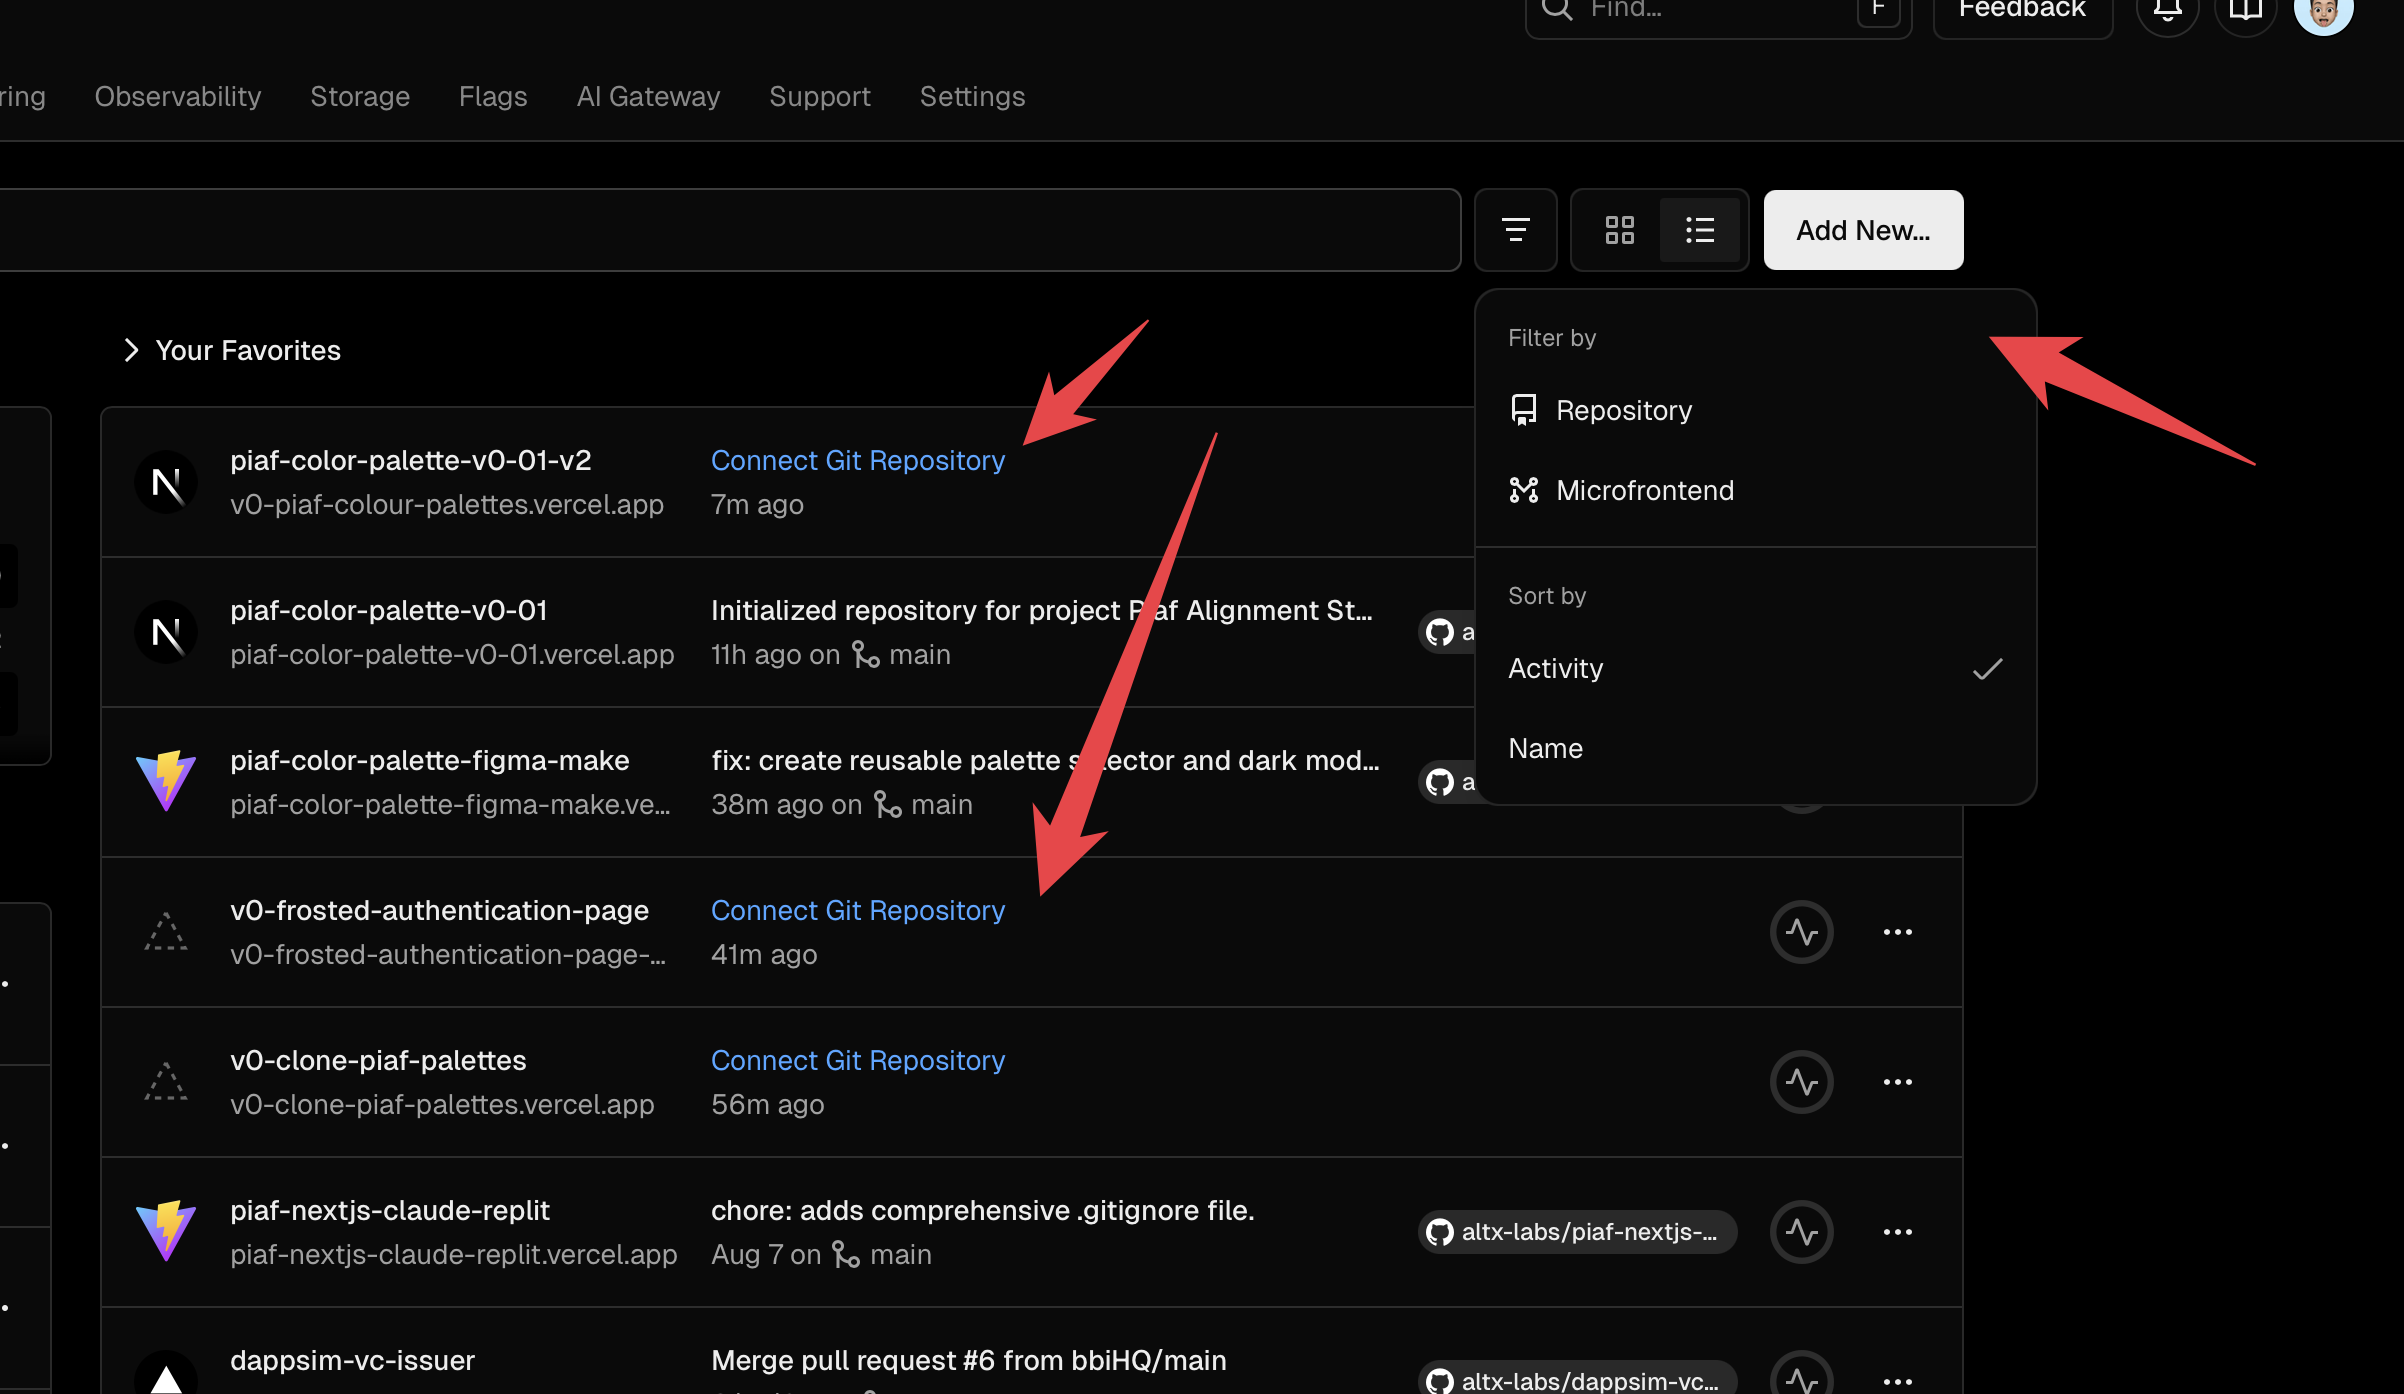Open user avatar account menu
Viewport: 2404px width, 1394px height.
tap(2323, 12)
